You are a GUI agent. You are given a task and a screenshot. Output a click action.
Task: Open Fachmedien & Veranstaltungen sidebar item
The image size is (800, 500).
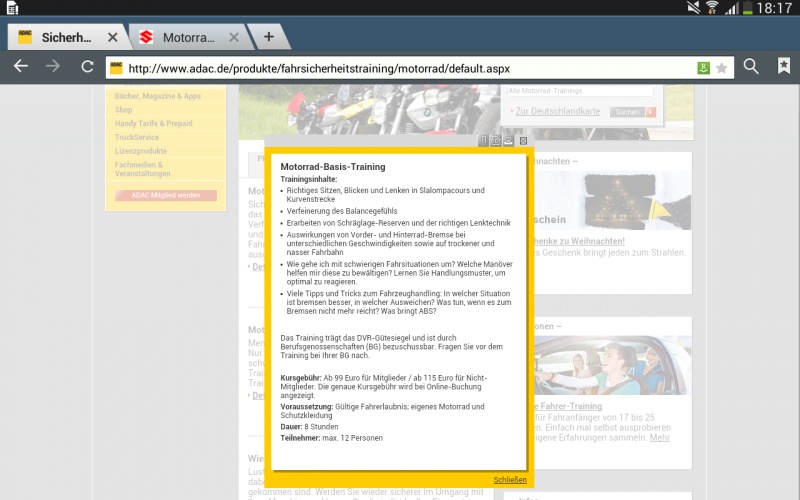coord(142,169)
